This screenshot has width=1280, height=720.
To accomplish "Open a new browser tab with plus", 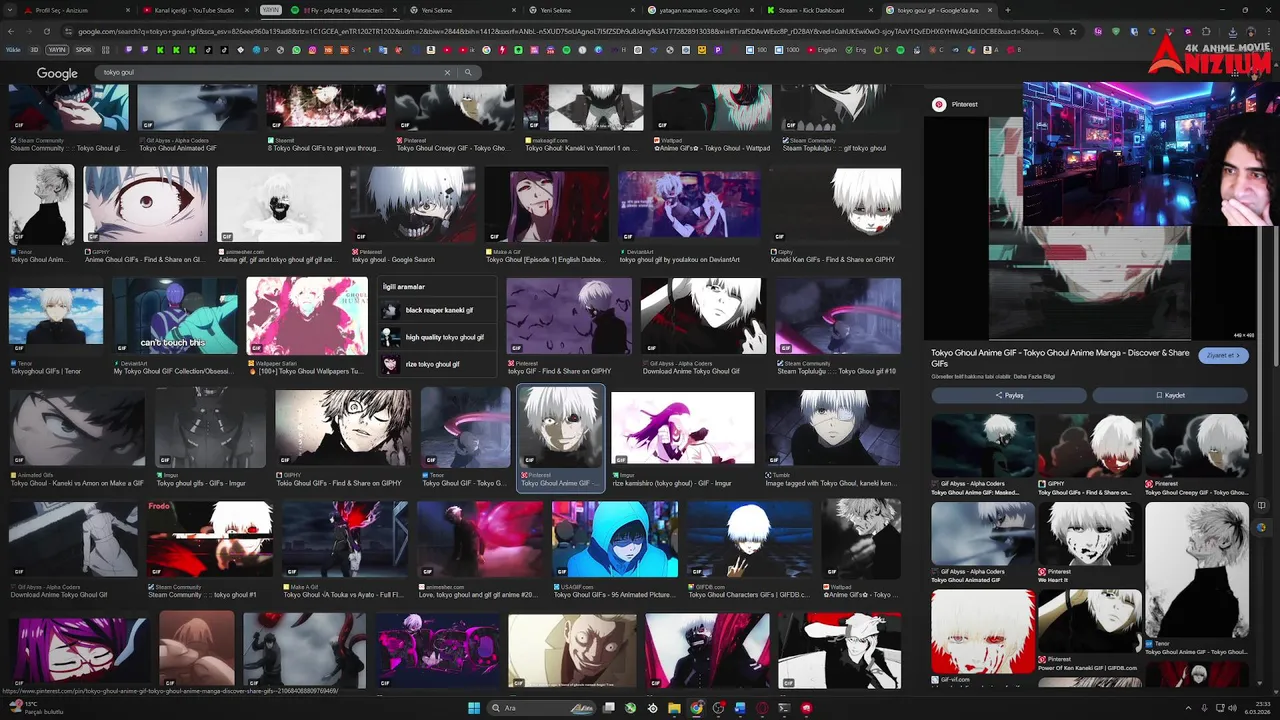I will coord(1007,10).
